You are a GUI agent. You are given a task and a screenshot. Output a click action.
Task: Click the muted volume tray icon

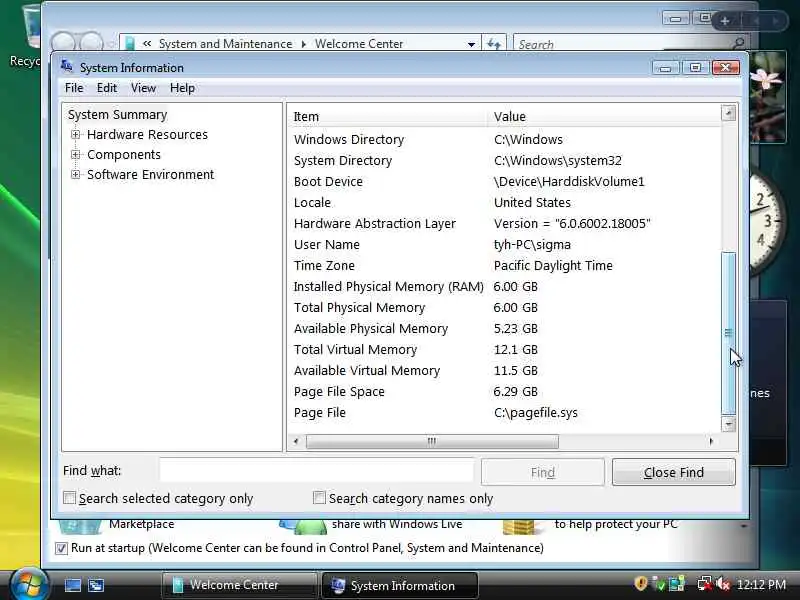click(x=722, y=583)
